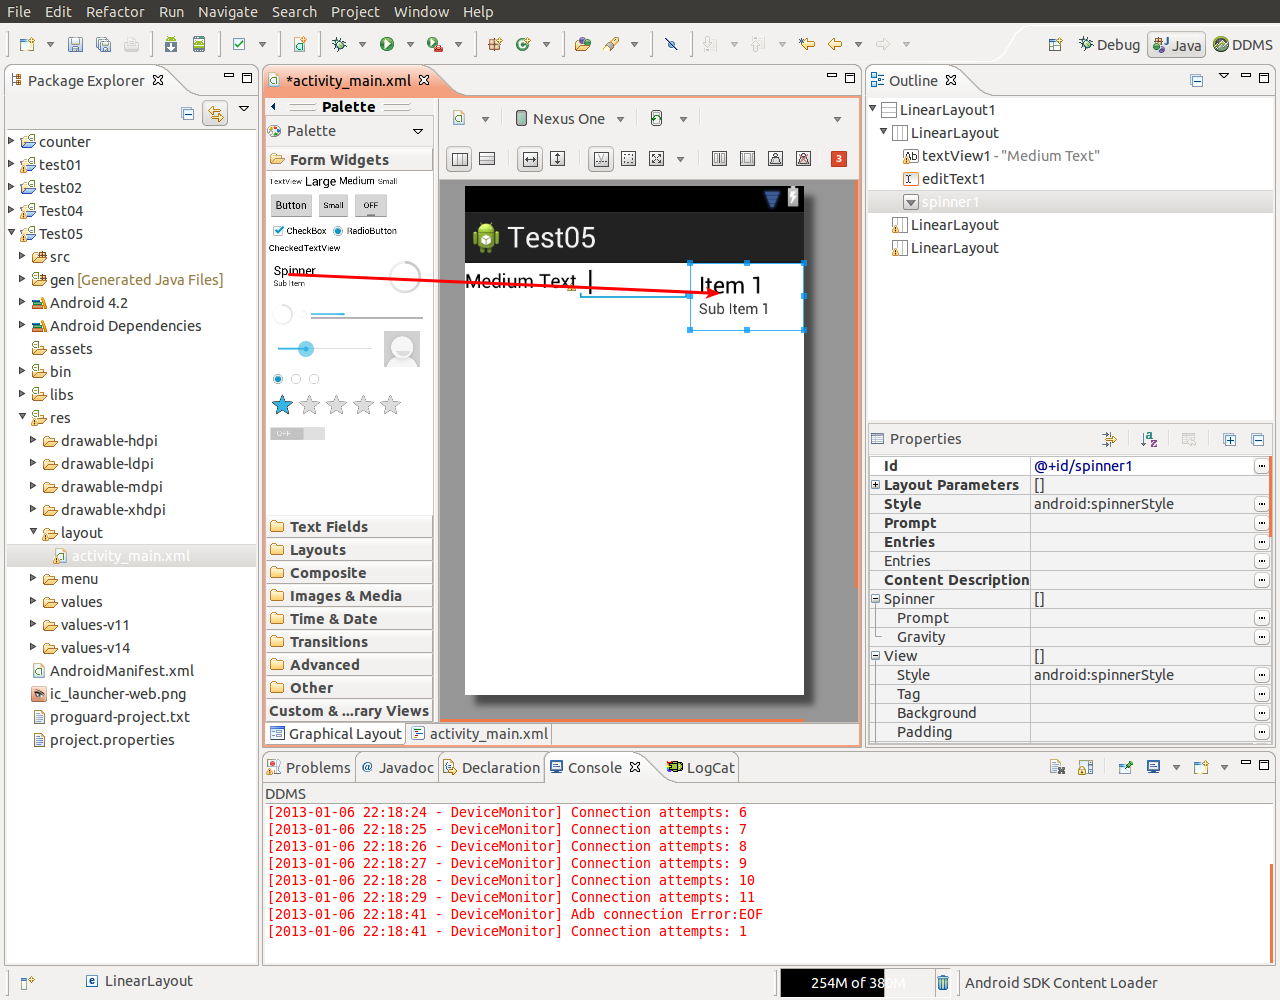Expand the src folder in Test05
This screenshot has width=1280, height=1000.
pyautogui.click(x=22, y=256)
